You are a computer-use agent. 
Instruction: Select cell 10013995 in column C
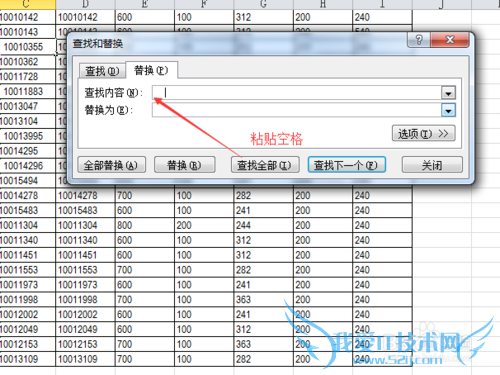(x=28, y=136)
